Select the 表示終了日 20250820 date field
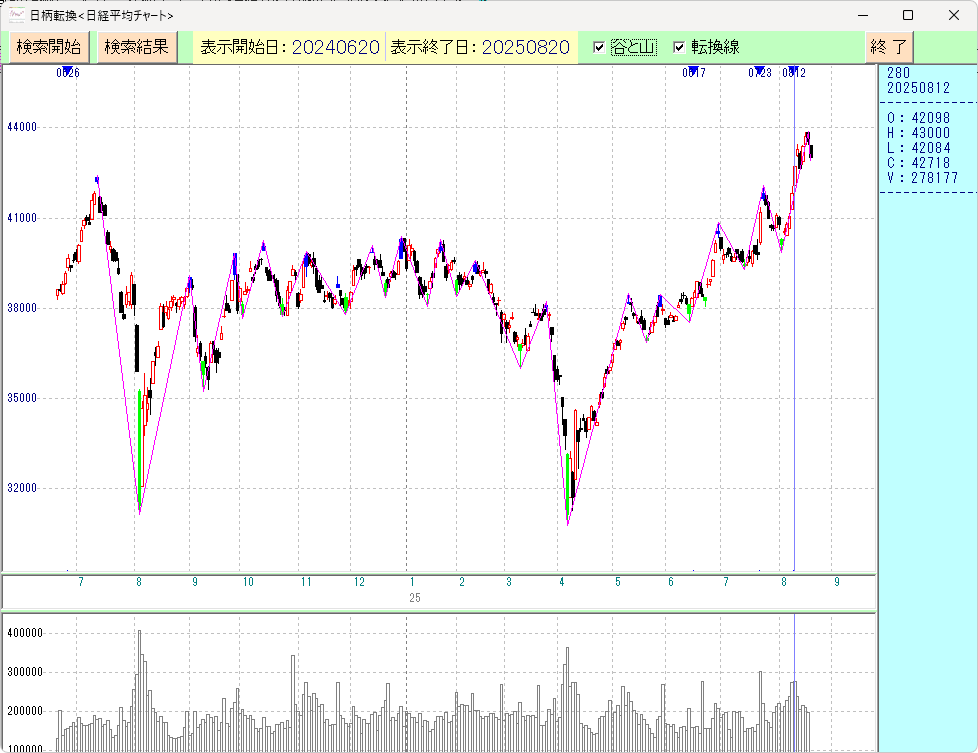The width and height of the screenshot is (978, 753). point(479,48)
